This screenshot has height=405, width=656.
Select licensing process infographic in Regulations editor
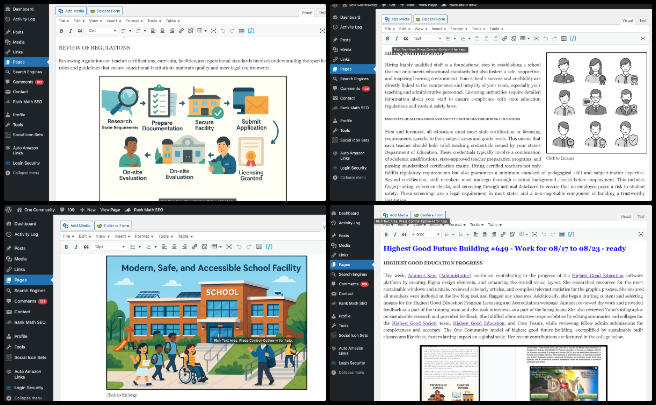tap(193, 138)
